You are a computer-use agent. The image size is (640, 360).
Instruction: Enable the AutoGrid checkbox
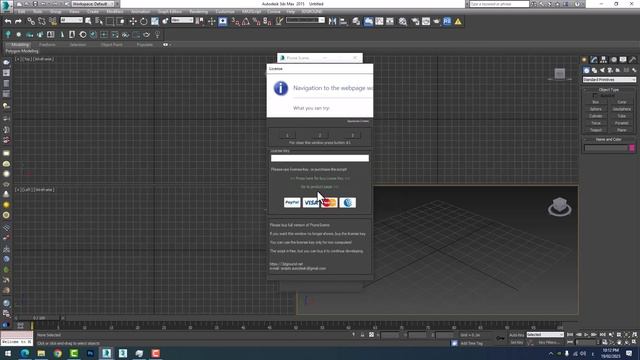[594, 96]
